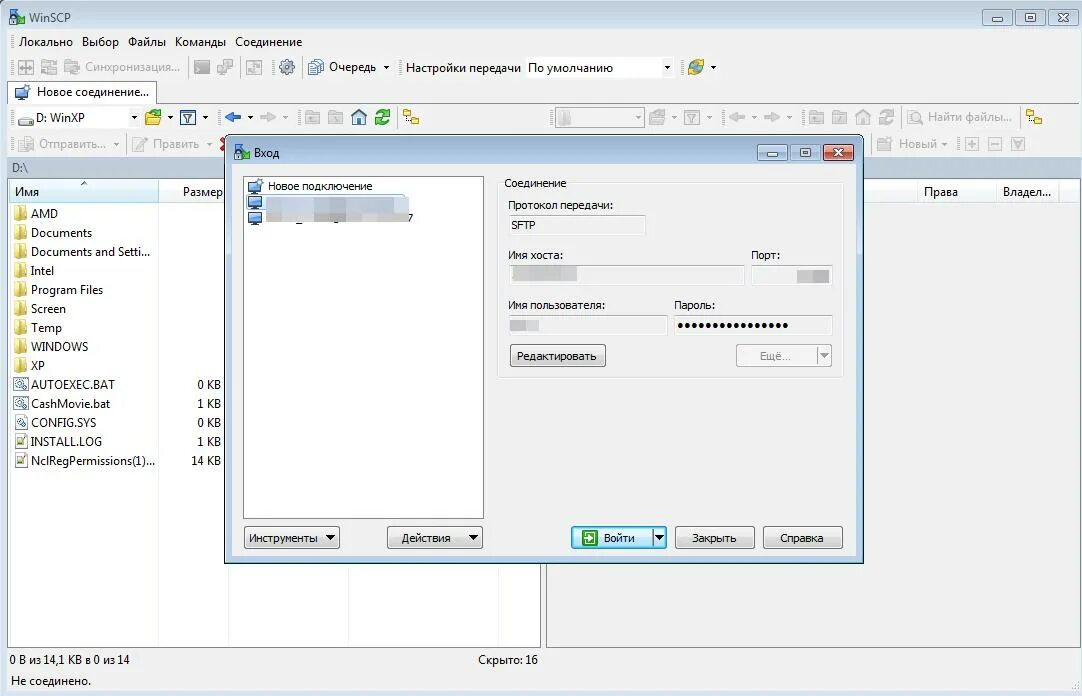Expand the Queue dropdown arrow
The image size is (1082, 696).
tap(386, 68)
